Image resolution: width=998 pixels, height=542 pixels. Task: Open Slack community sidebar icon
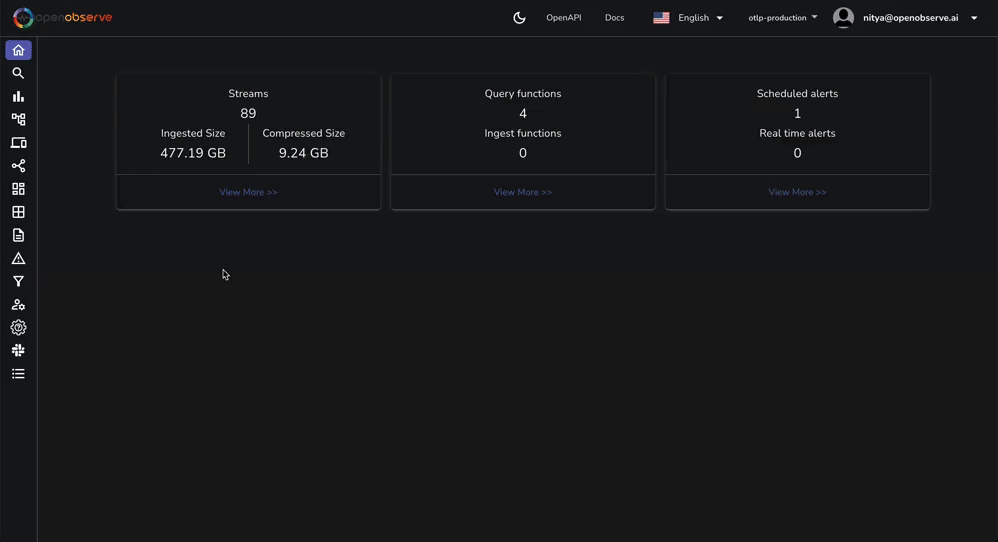[18, 351]
